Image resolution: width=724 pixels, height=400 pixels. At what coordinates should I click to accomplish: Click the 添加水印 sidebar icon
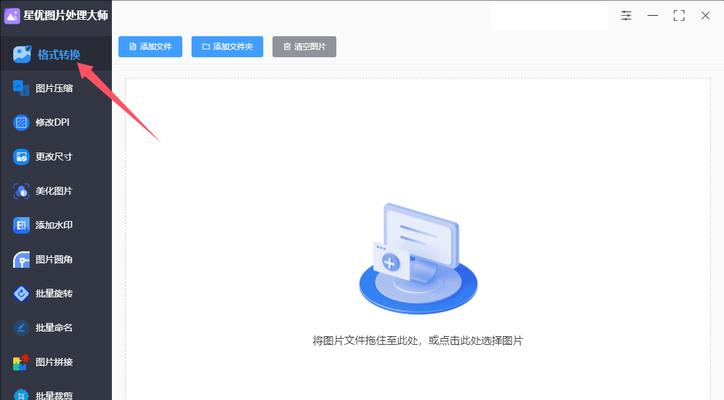21,225
